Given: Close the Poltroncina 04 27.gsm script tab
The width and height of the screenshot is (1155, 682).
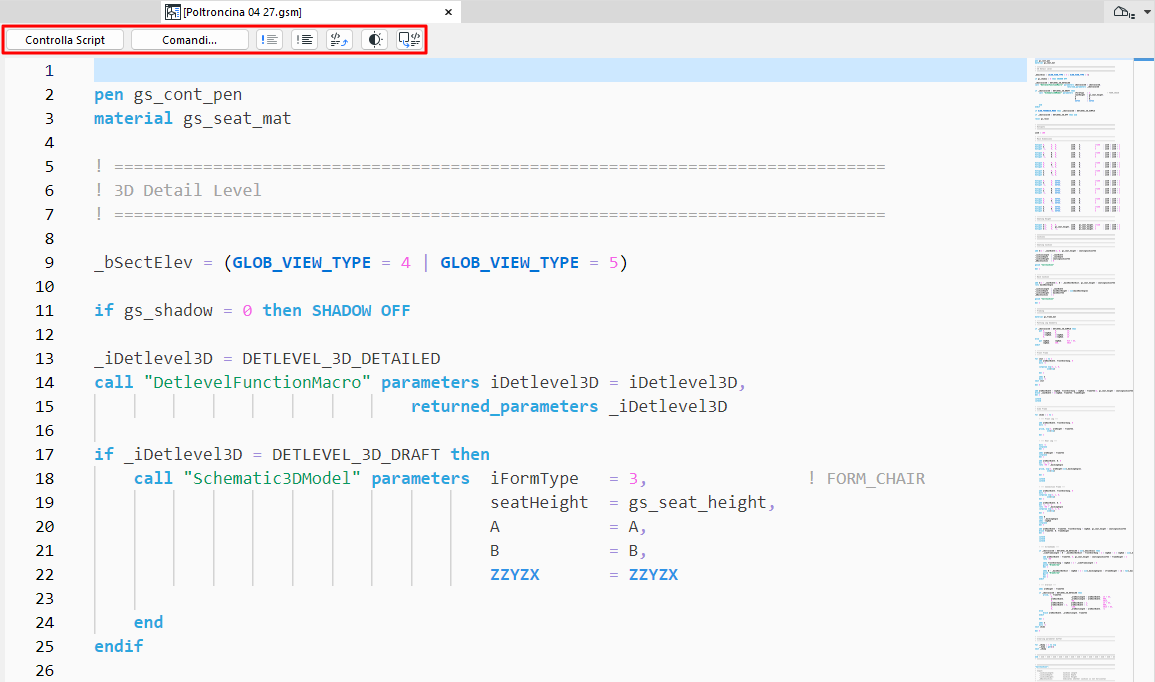Looking at the screenshot, I should click(448, 13).
